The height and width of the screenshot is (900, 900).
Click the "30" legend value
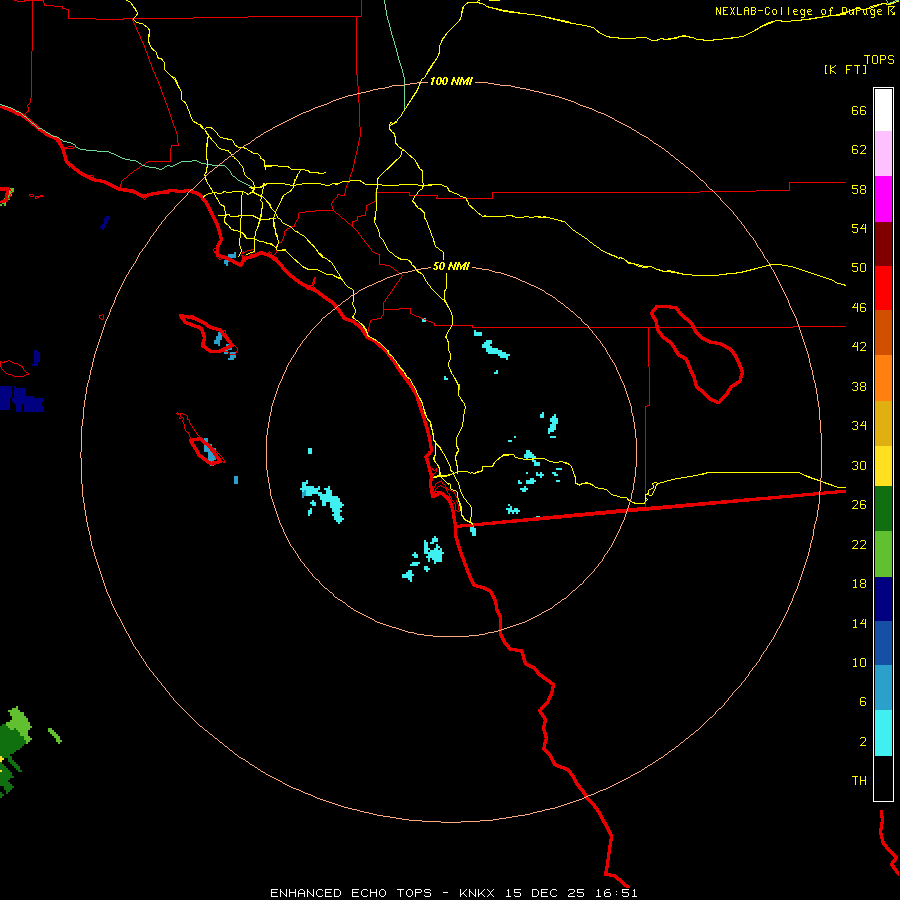(859, 465)
